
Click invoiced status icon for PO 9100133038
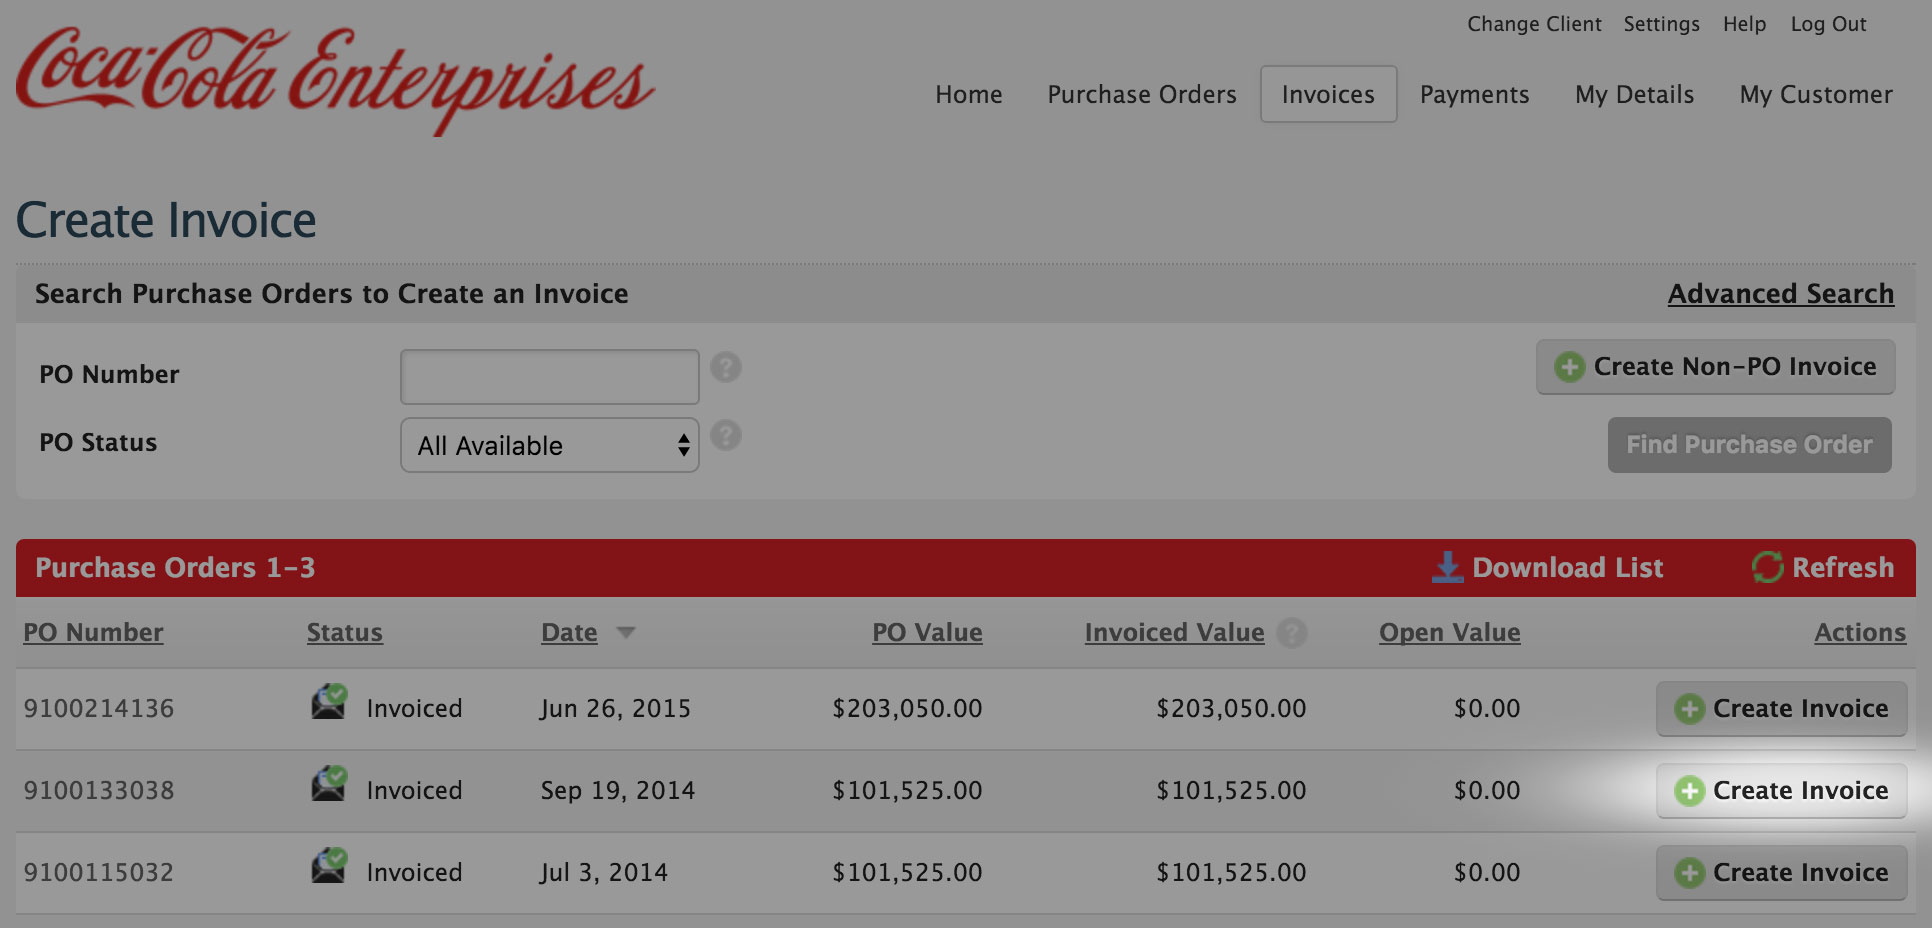[x=329, y=783]
